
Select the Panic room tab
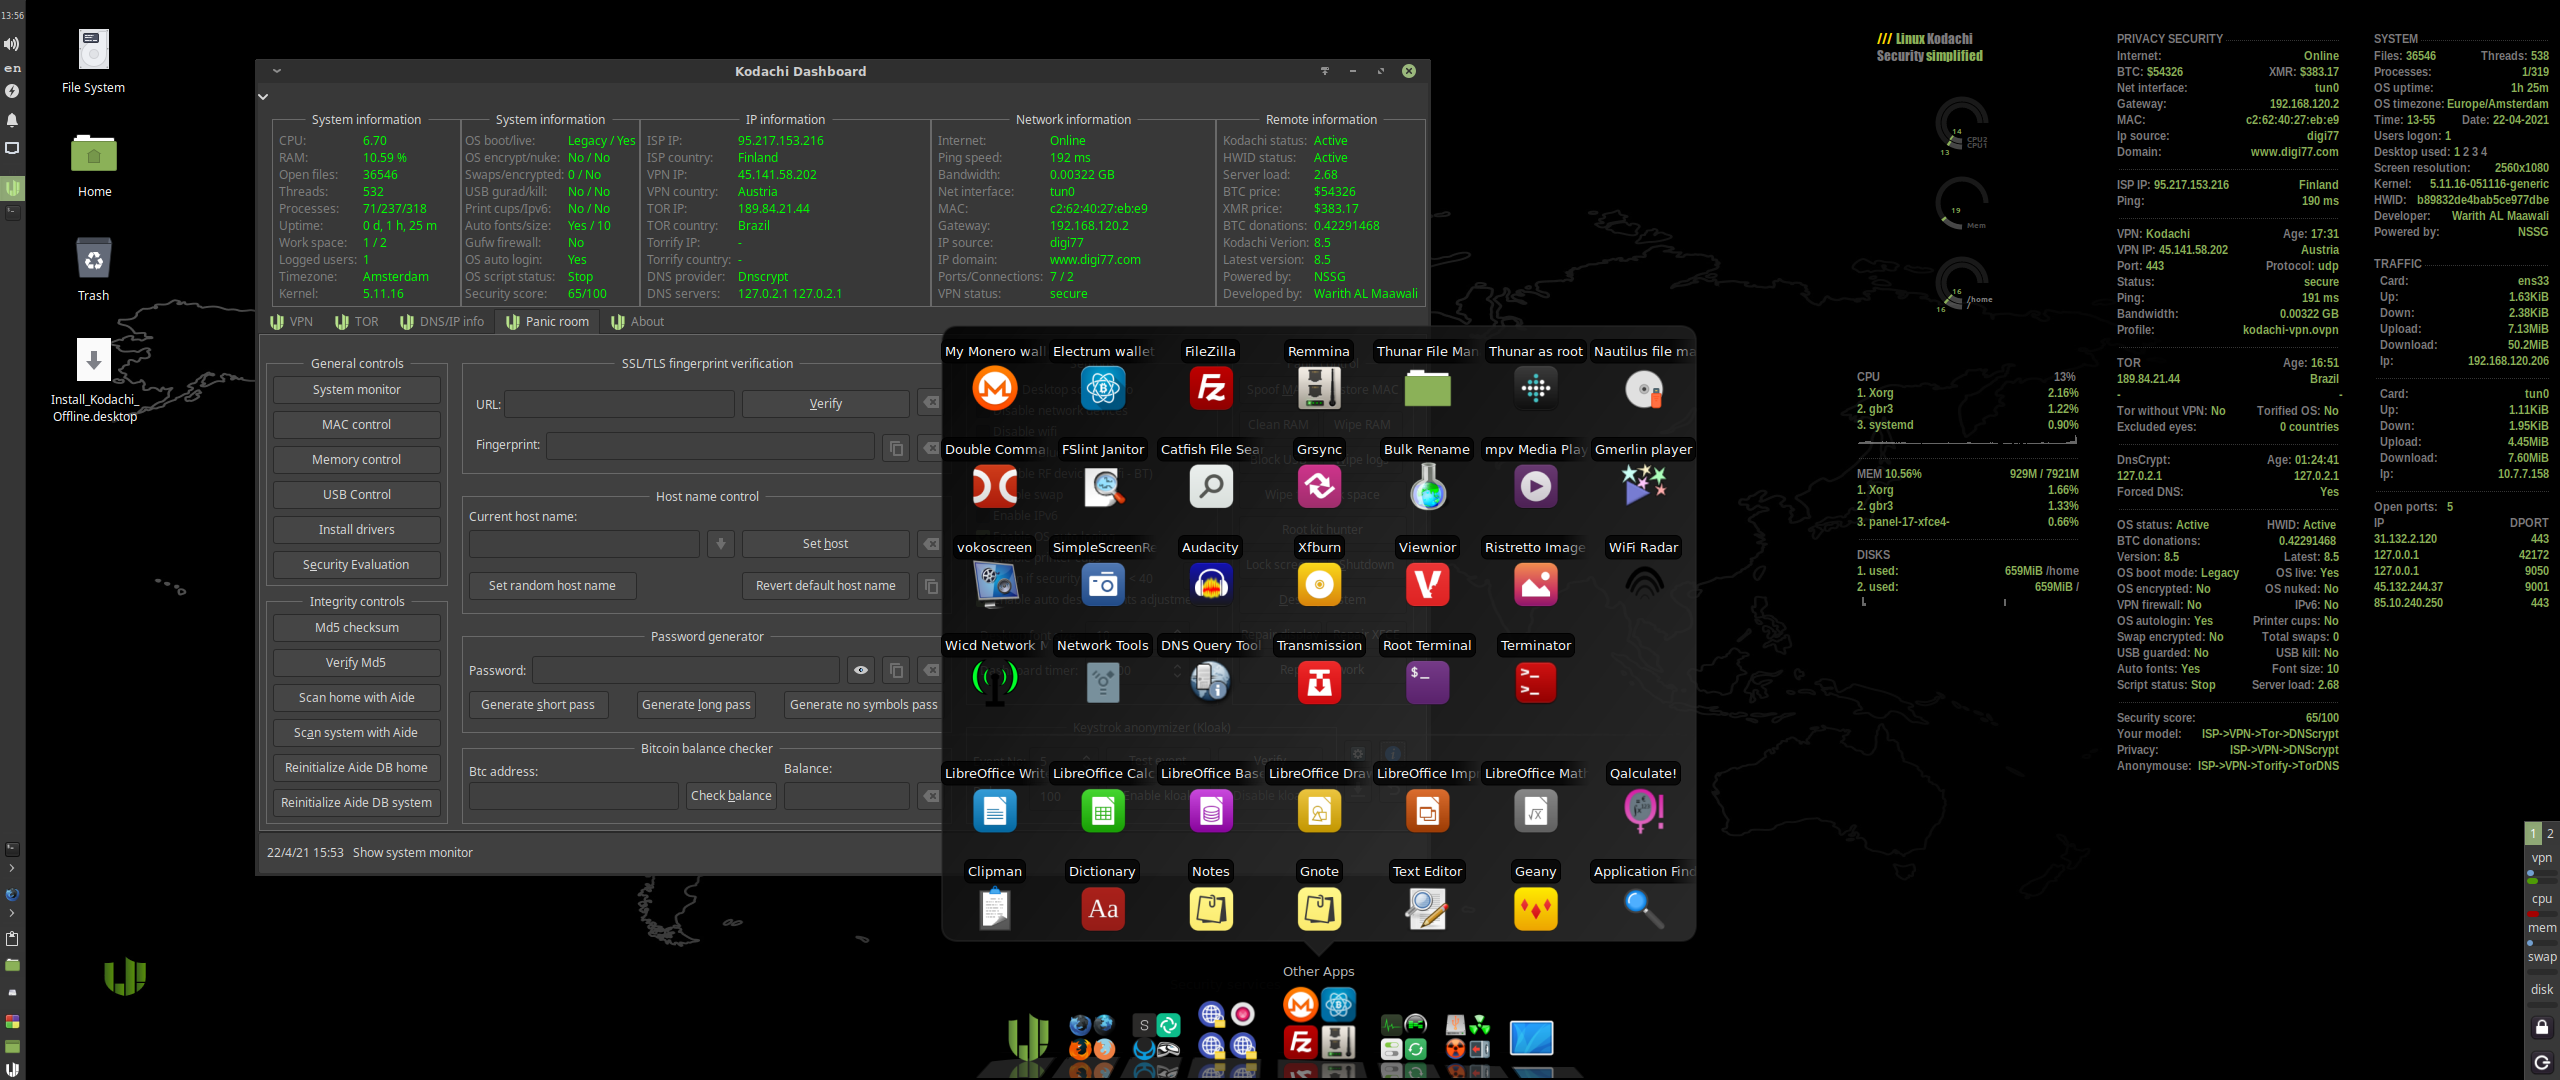click(x=547, y=322)
